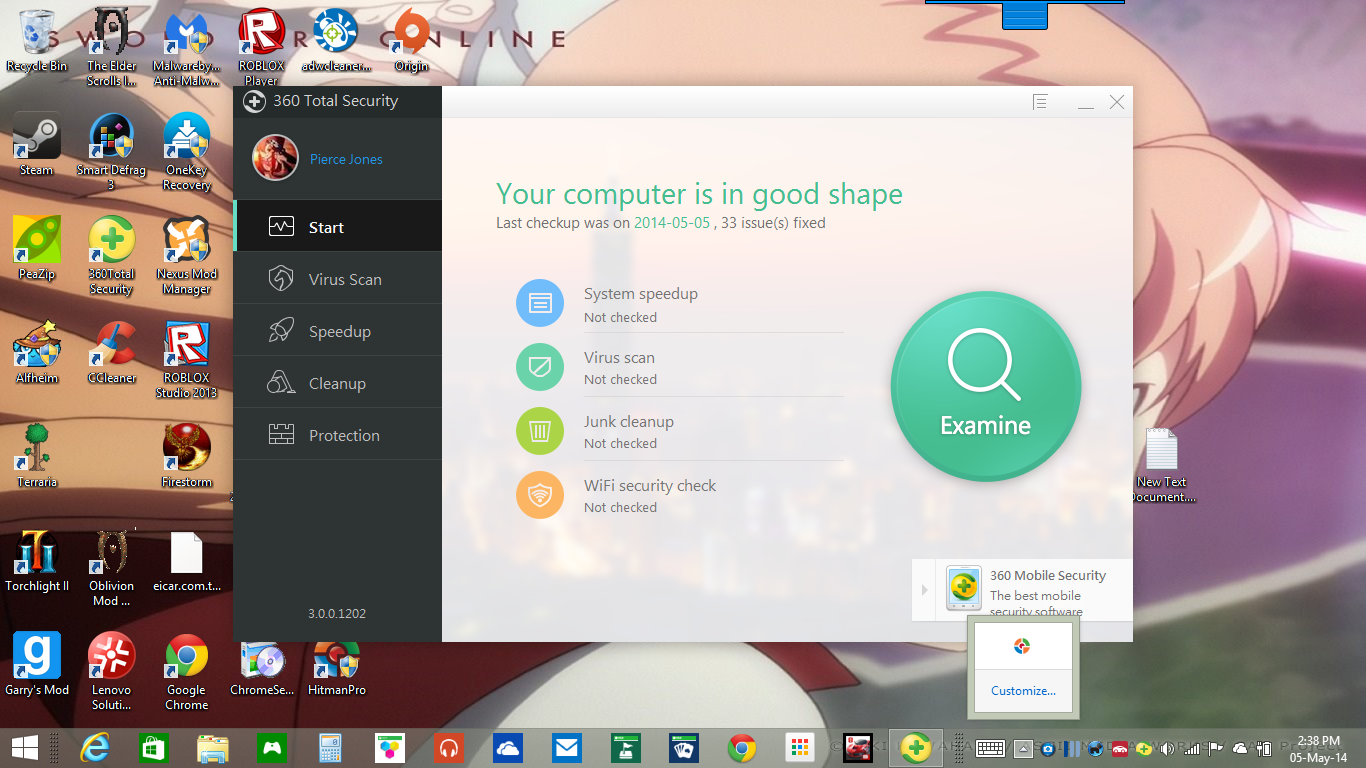Select the Origin desktop shortcut
This screenshot has width=1366, height=768.
(x=411, y=40)
